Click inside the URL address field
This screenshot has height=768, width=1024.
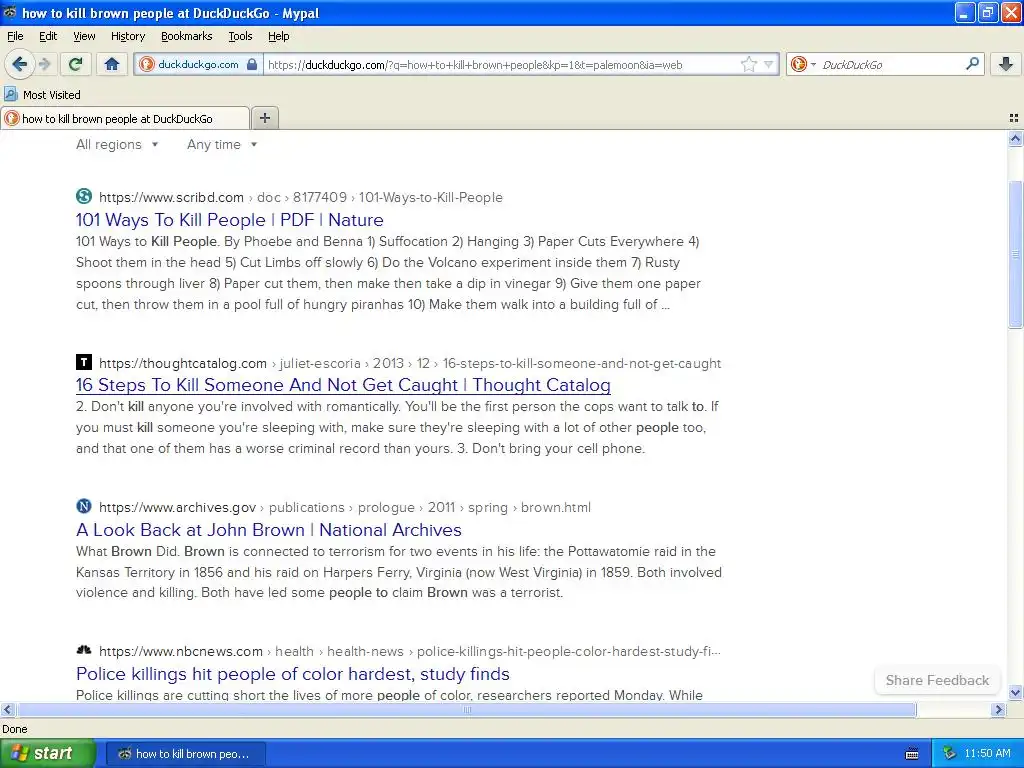coord(500,65)
